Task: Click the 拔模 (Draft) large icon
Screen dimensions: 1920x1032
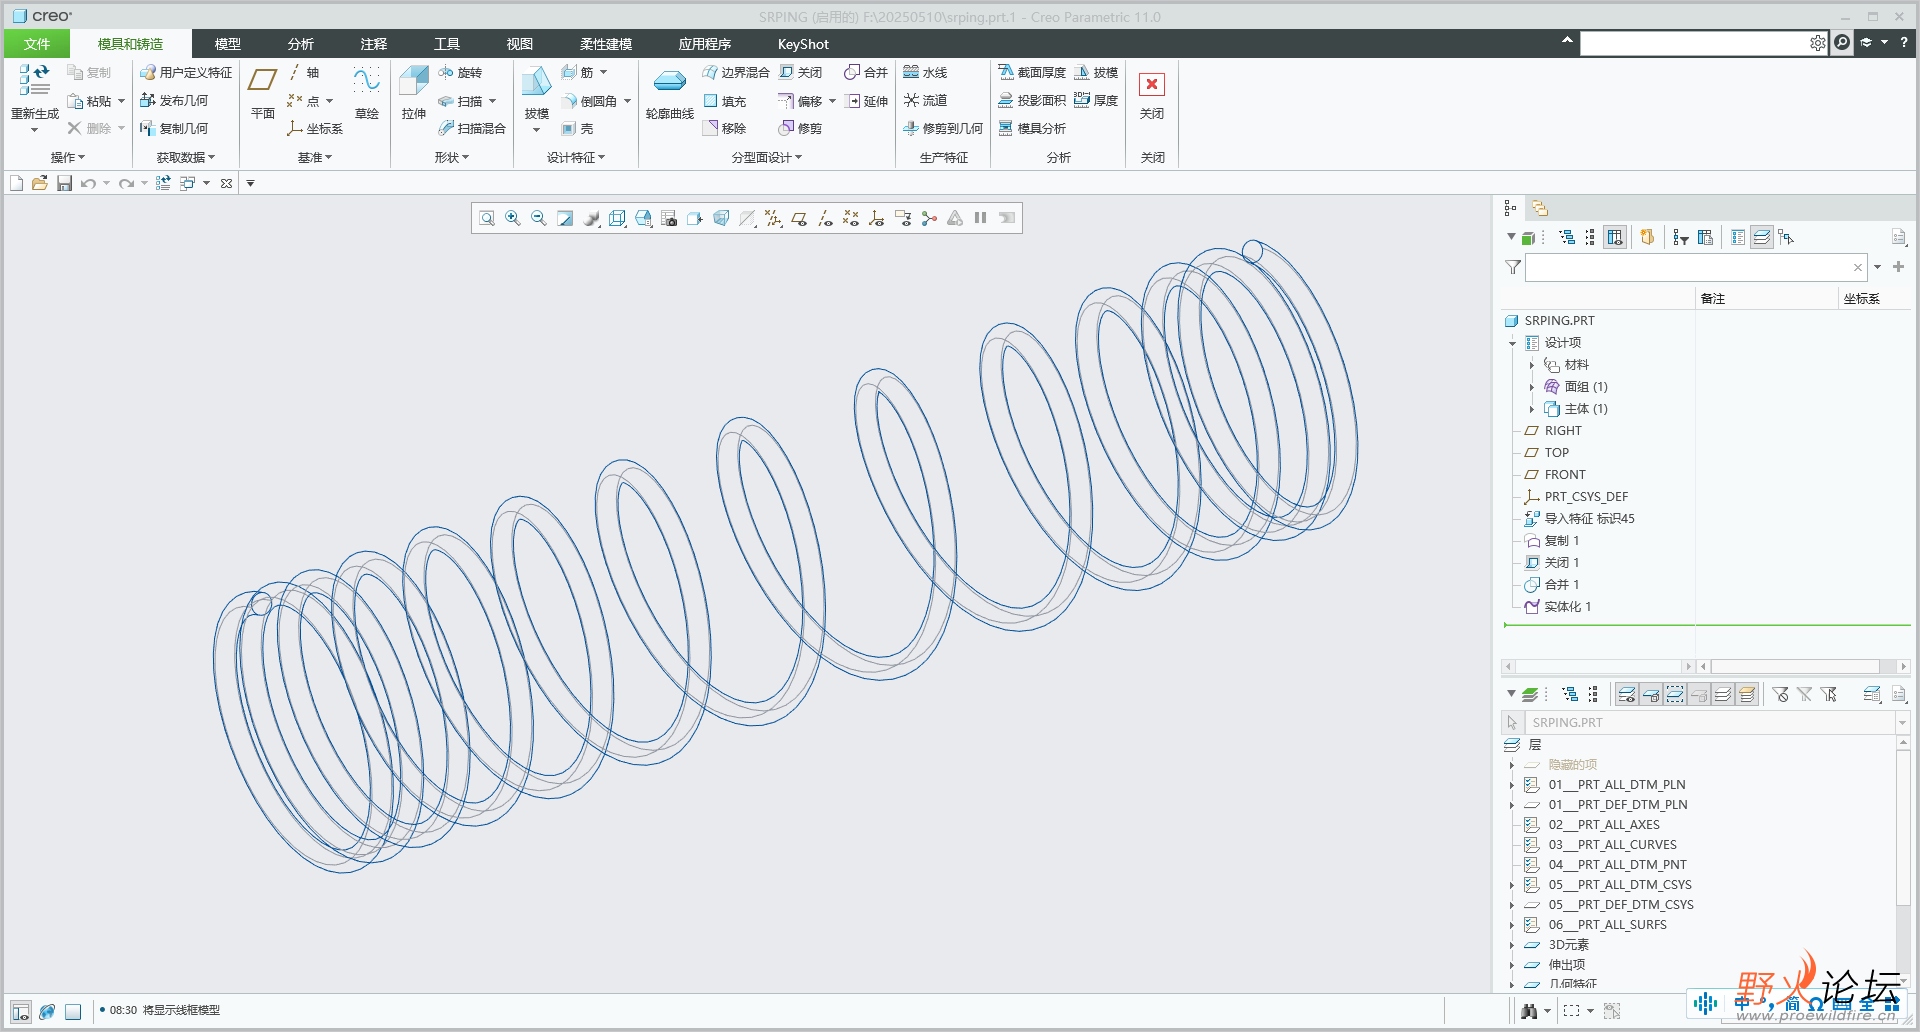Action: (537, 82)
